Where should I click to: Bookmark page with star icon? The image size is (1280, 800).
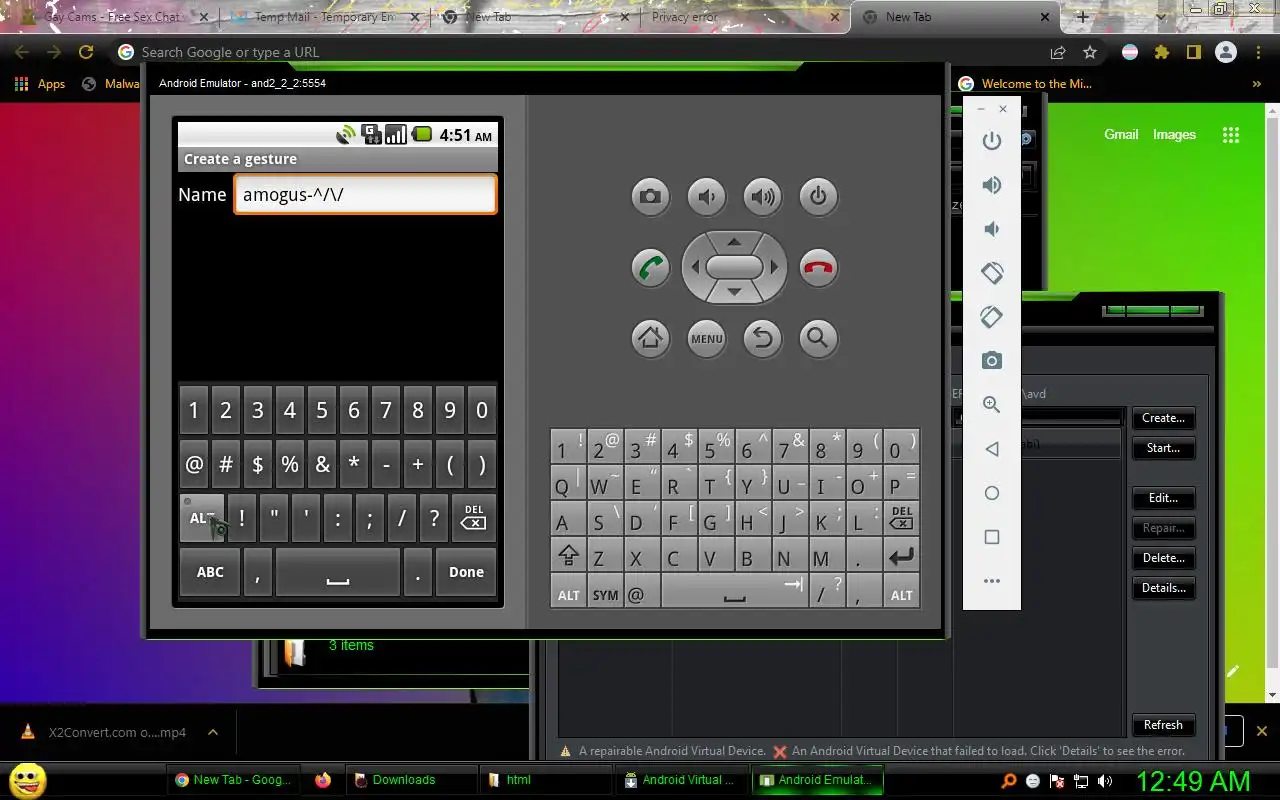pyautogui.click(x=1090, y=52)
